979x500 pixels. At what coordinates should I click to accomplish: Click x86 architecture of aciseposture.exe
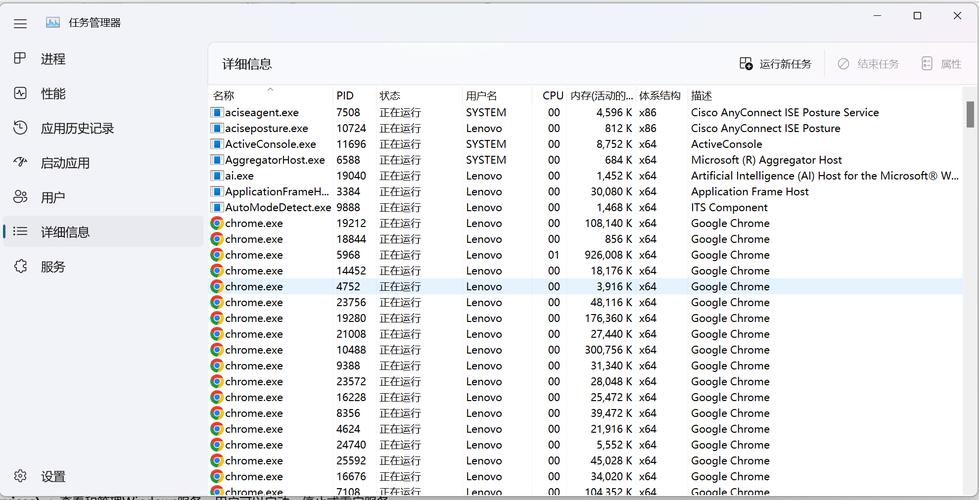[x=647, y=128]
